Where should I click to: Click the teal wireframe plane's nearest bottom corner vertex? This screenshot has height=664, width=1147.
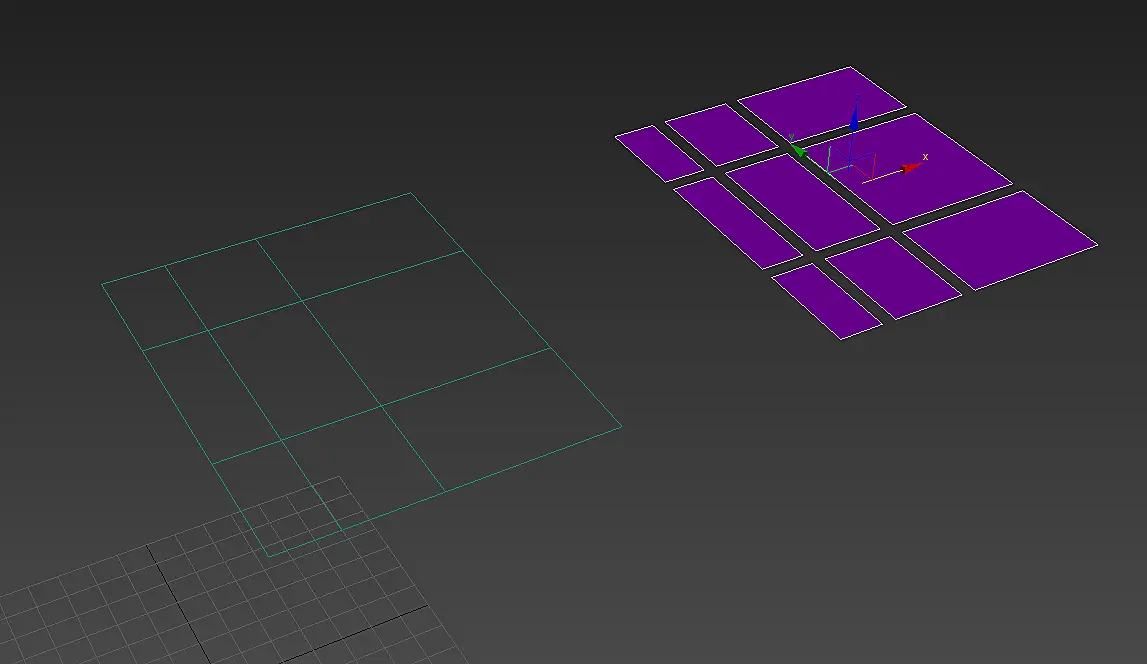click(x=268, y=557)
